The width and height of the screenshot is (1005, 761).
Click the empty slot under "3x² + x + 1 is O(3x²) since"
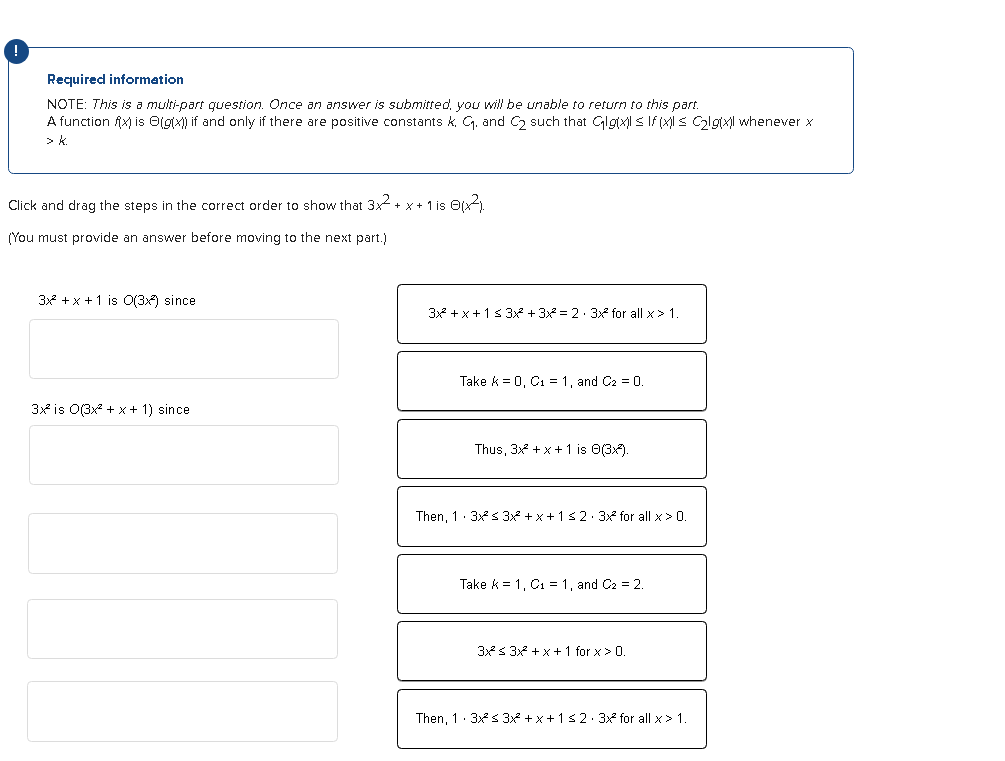[184, 349]
